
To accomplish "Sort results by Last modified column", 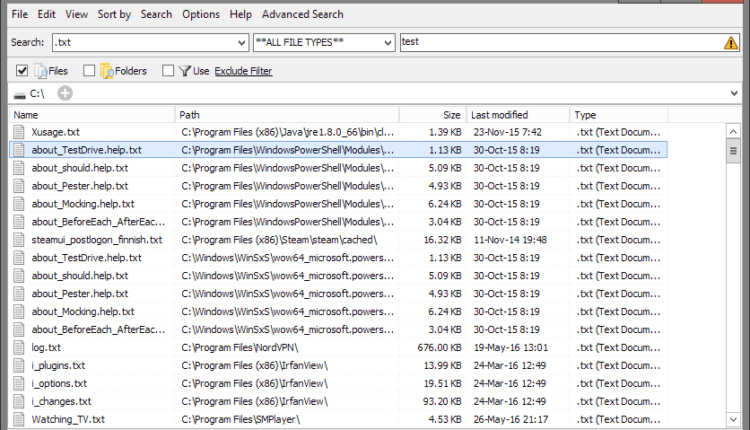I will coord(518,115).
